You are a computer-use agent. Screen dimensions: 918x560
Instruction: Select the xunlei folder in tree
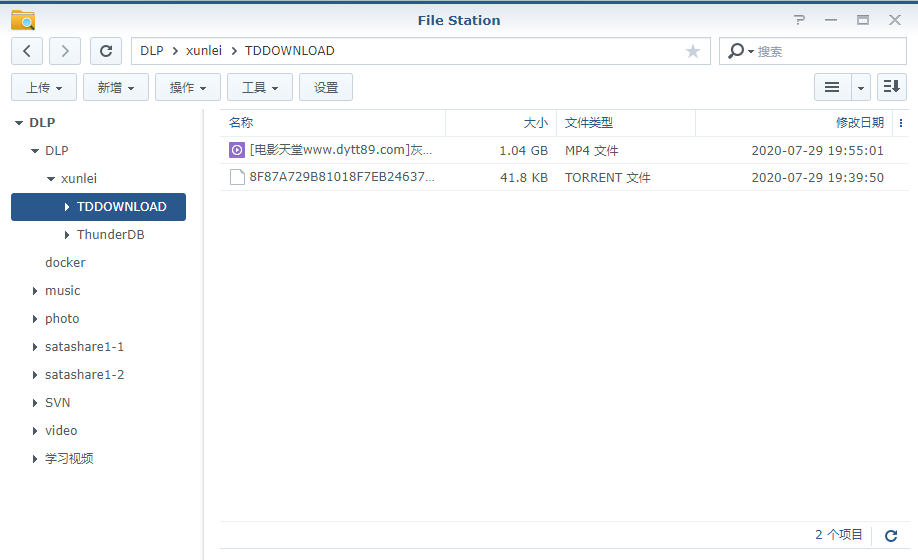[79, 178]
